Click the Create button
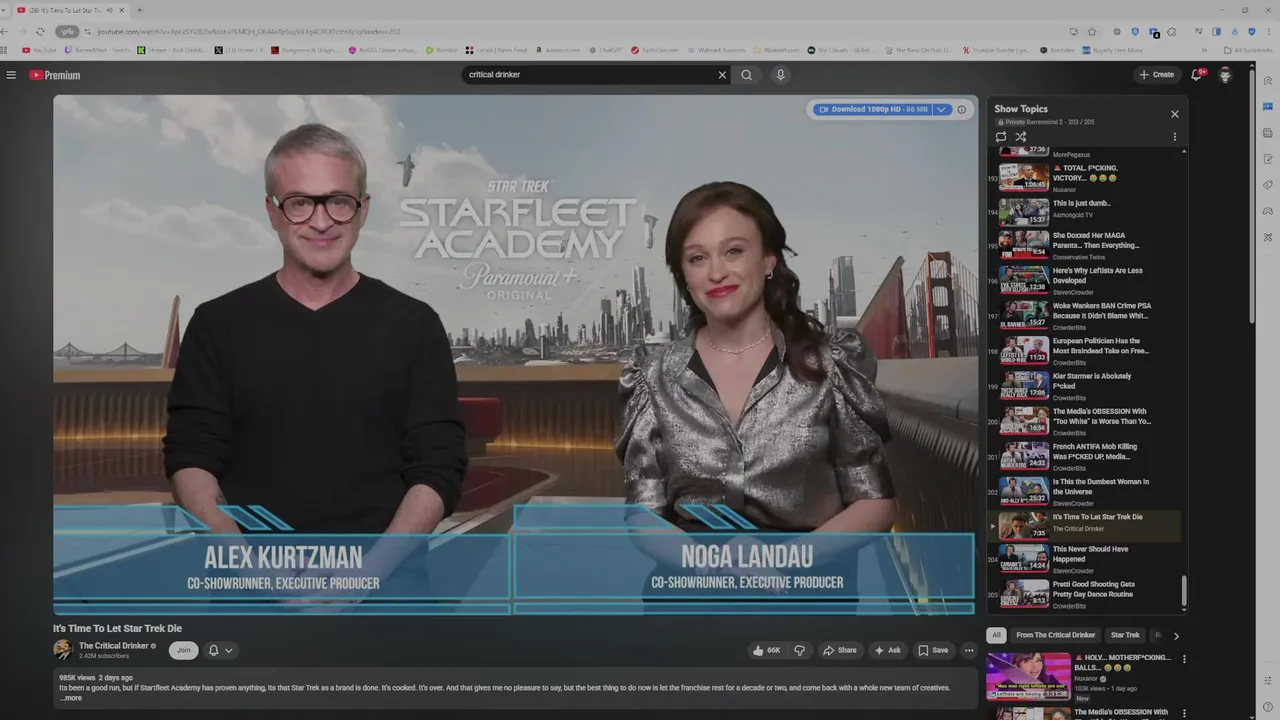This screenshot has width=1280, height=720. [1157, 75]
